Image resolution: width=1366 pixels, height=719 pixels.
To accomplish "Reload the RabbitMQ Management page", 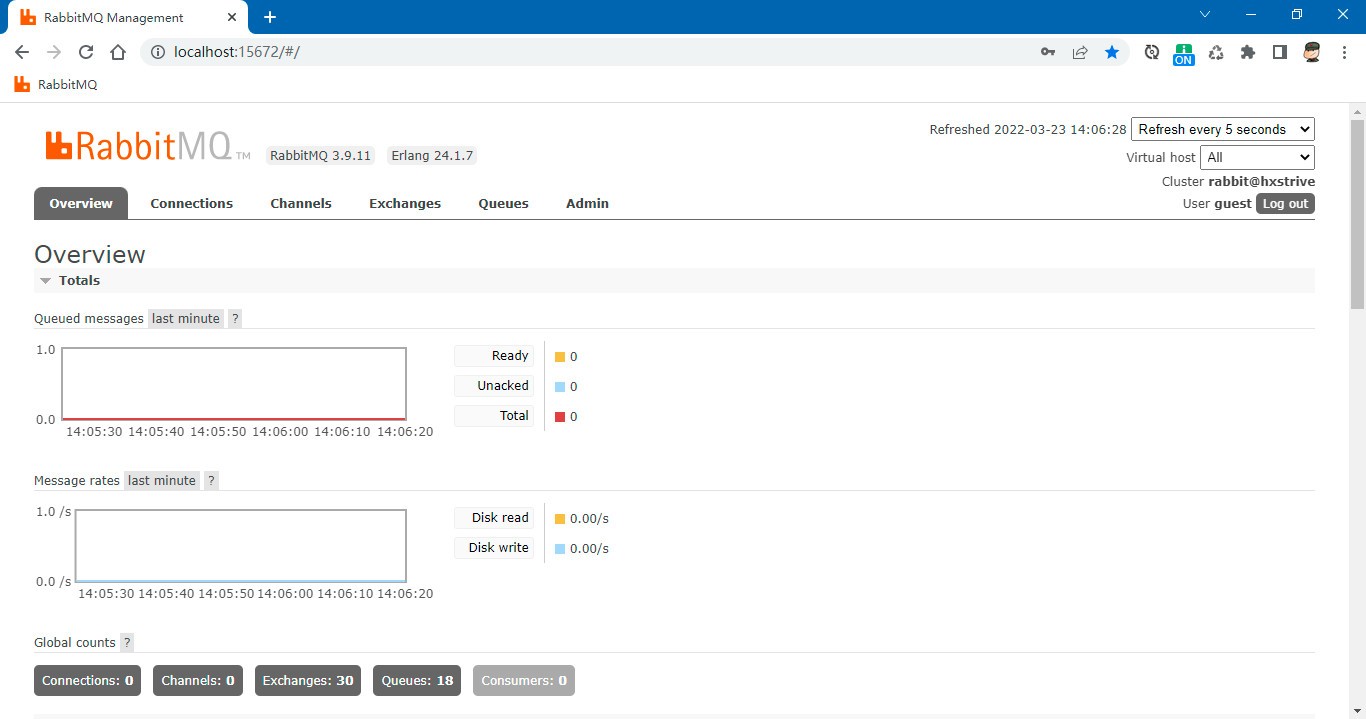I will [86, 52].
